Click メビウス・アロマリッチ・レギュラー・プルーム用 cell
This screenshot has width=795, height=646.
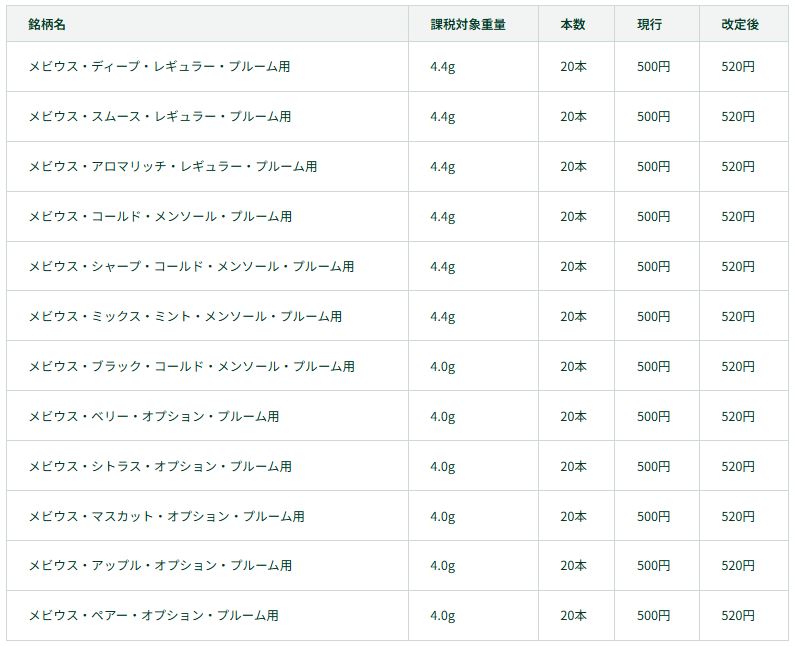point(172,167)
